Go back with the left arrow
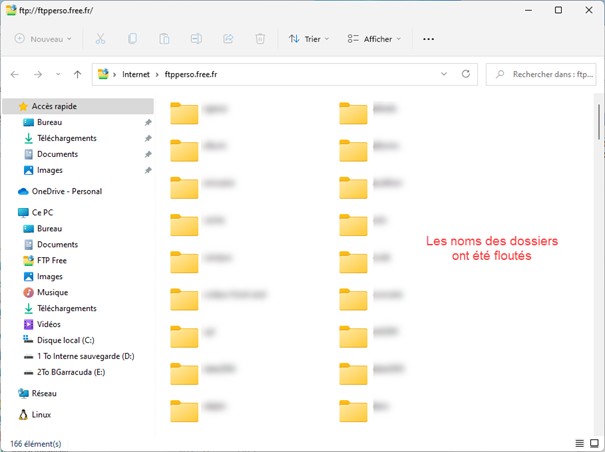This screenshot has height=452, width=605. 15,74
